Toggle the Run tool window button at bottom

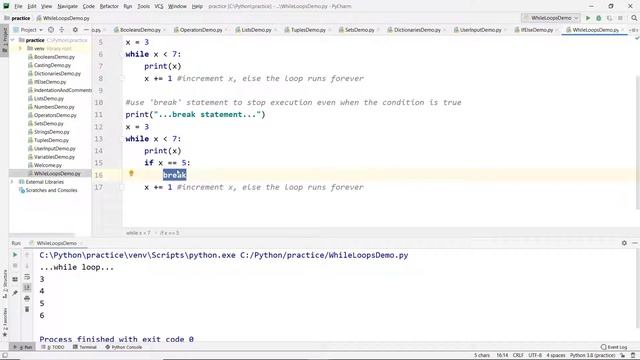[22, 347]
